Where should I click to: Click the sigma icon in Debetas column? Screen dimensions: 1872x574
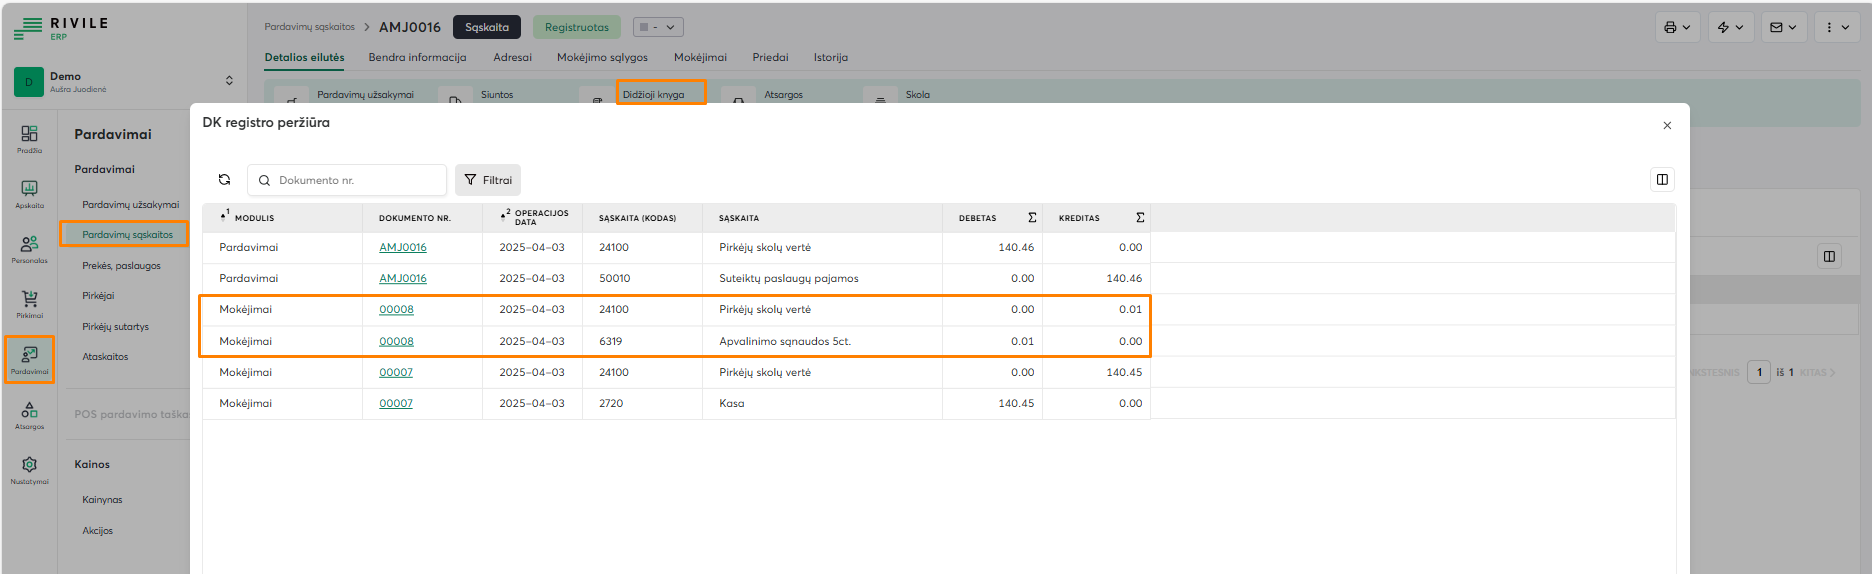click(1032, 218)
